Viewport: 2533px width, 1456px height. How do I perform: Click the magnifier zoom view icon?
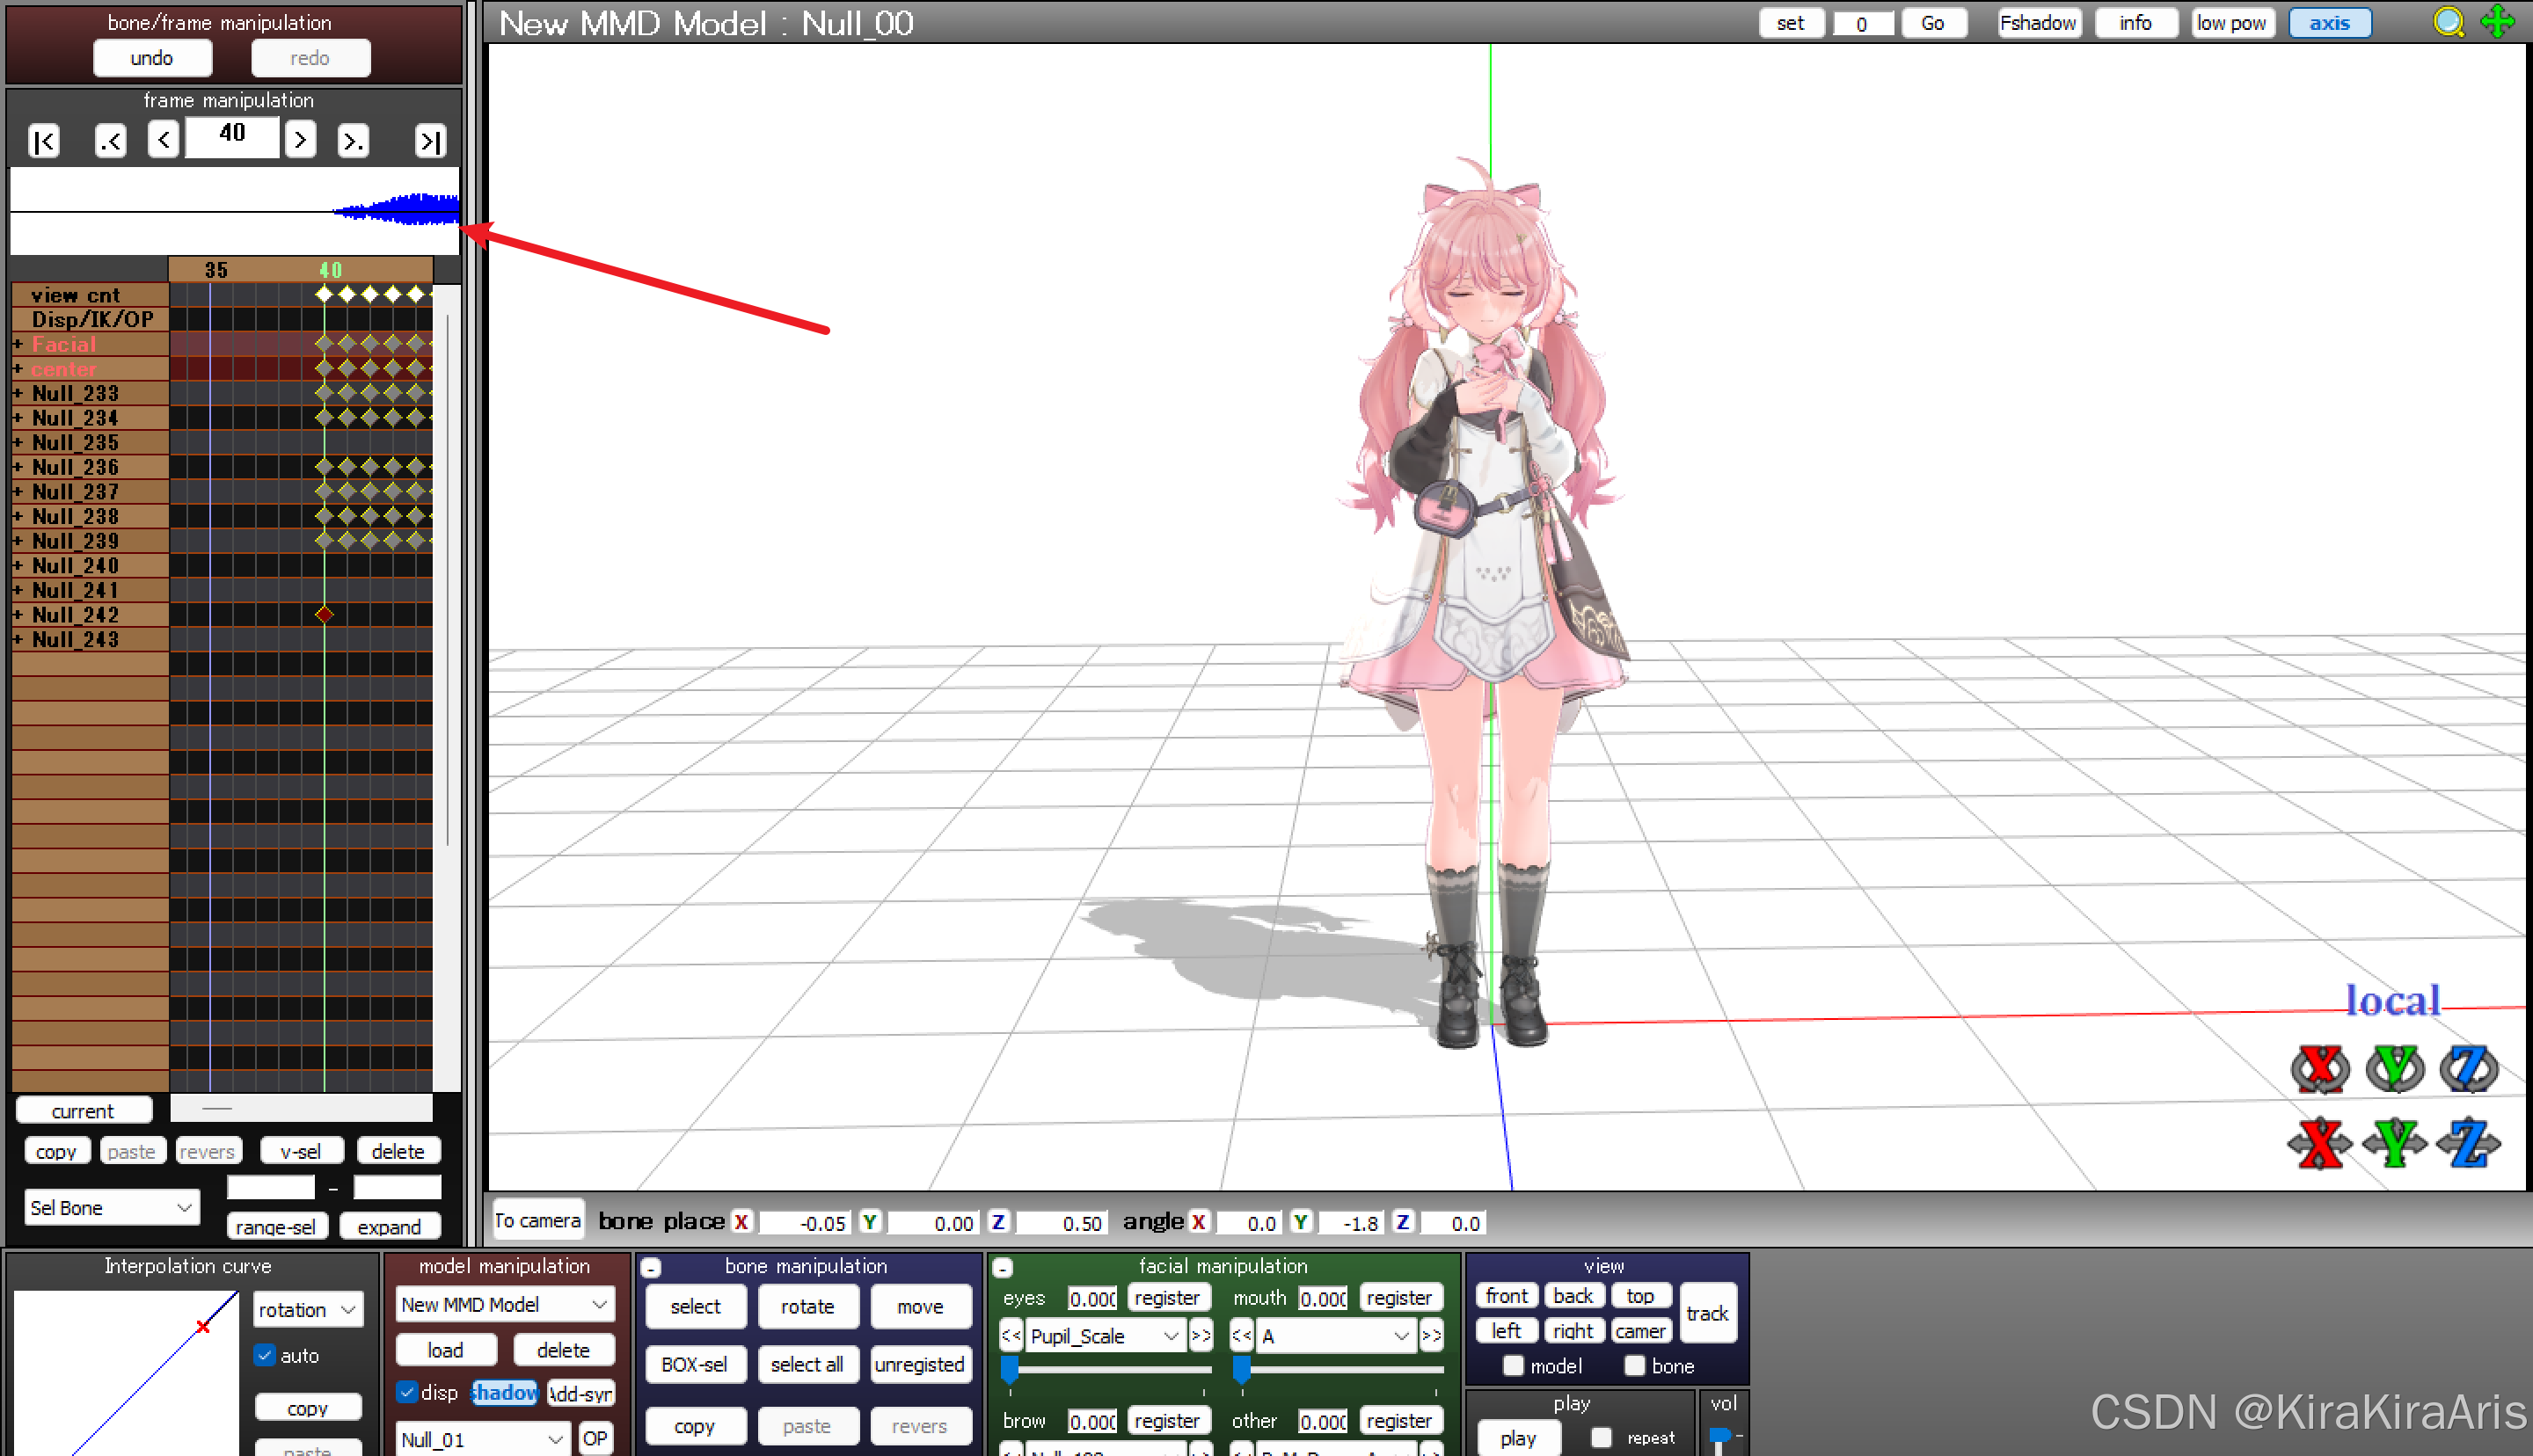pyautogui.click(x=2447, y=22)
